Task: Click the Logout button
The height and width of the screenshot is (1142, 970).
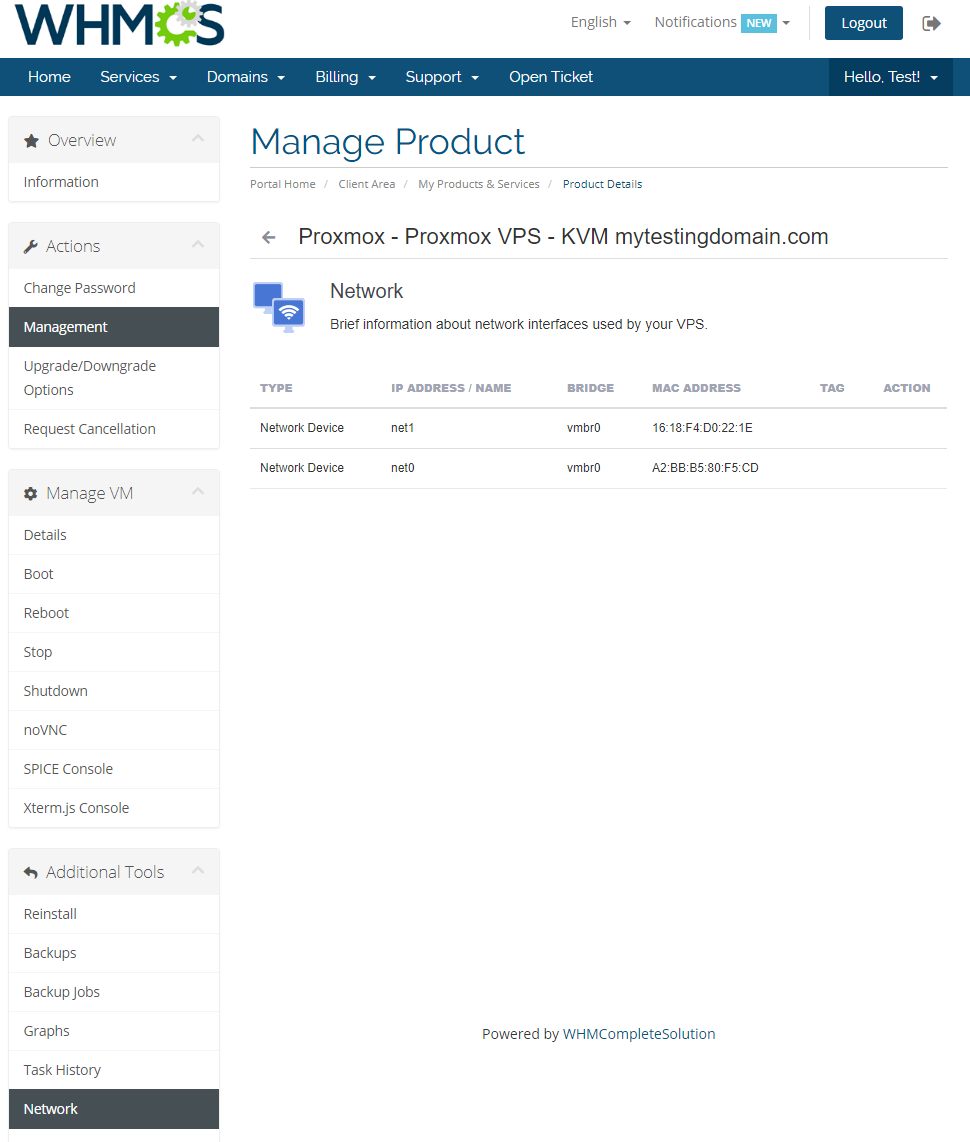Action: tap(864, 23)
